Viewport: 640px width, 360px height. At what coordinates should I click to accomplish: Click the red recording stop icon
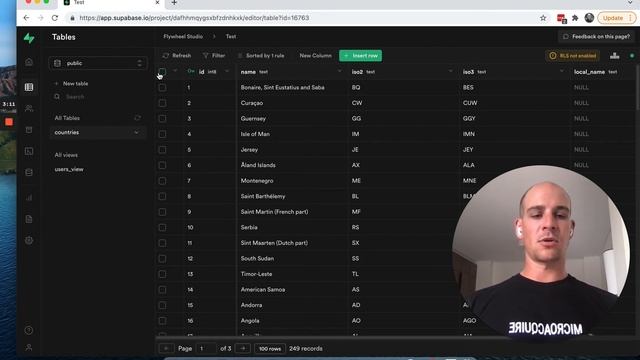coord(9,122)
